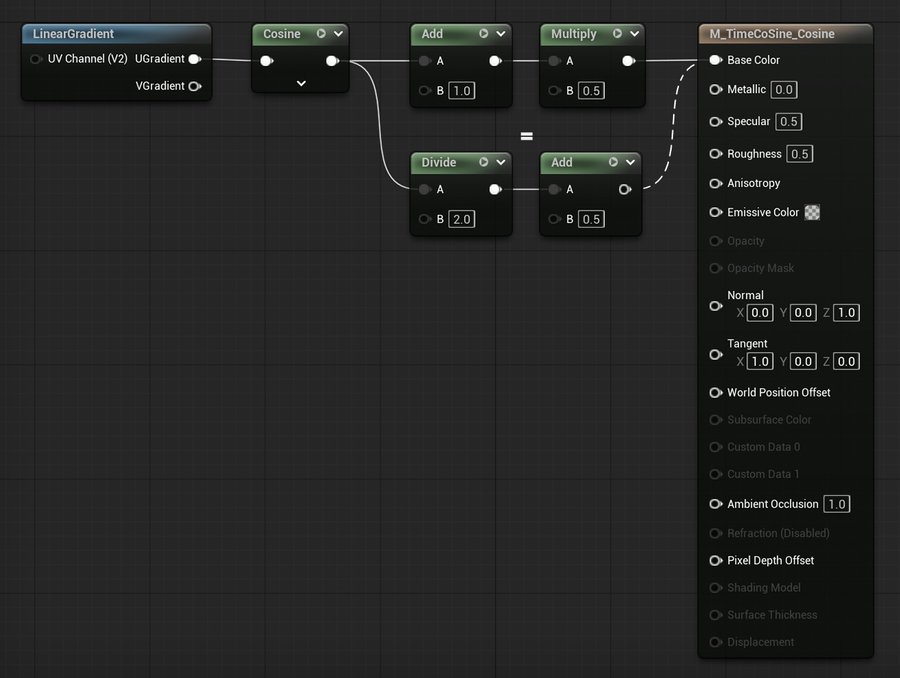Viewport: 900px width, 678px height.
Task: Click the Multiply node's output pin
Action: (629, 61)
